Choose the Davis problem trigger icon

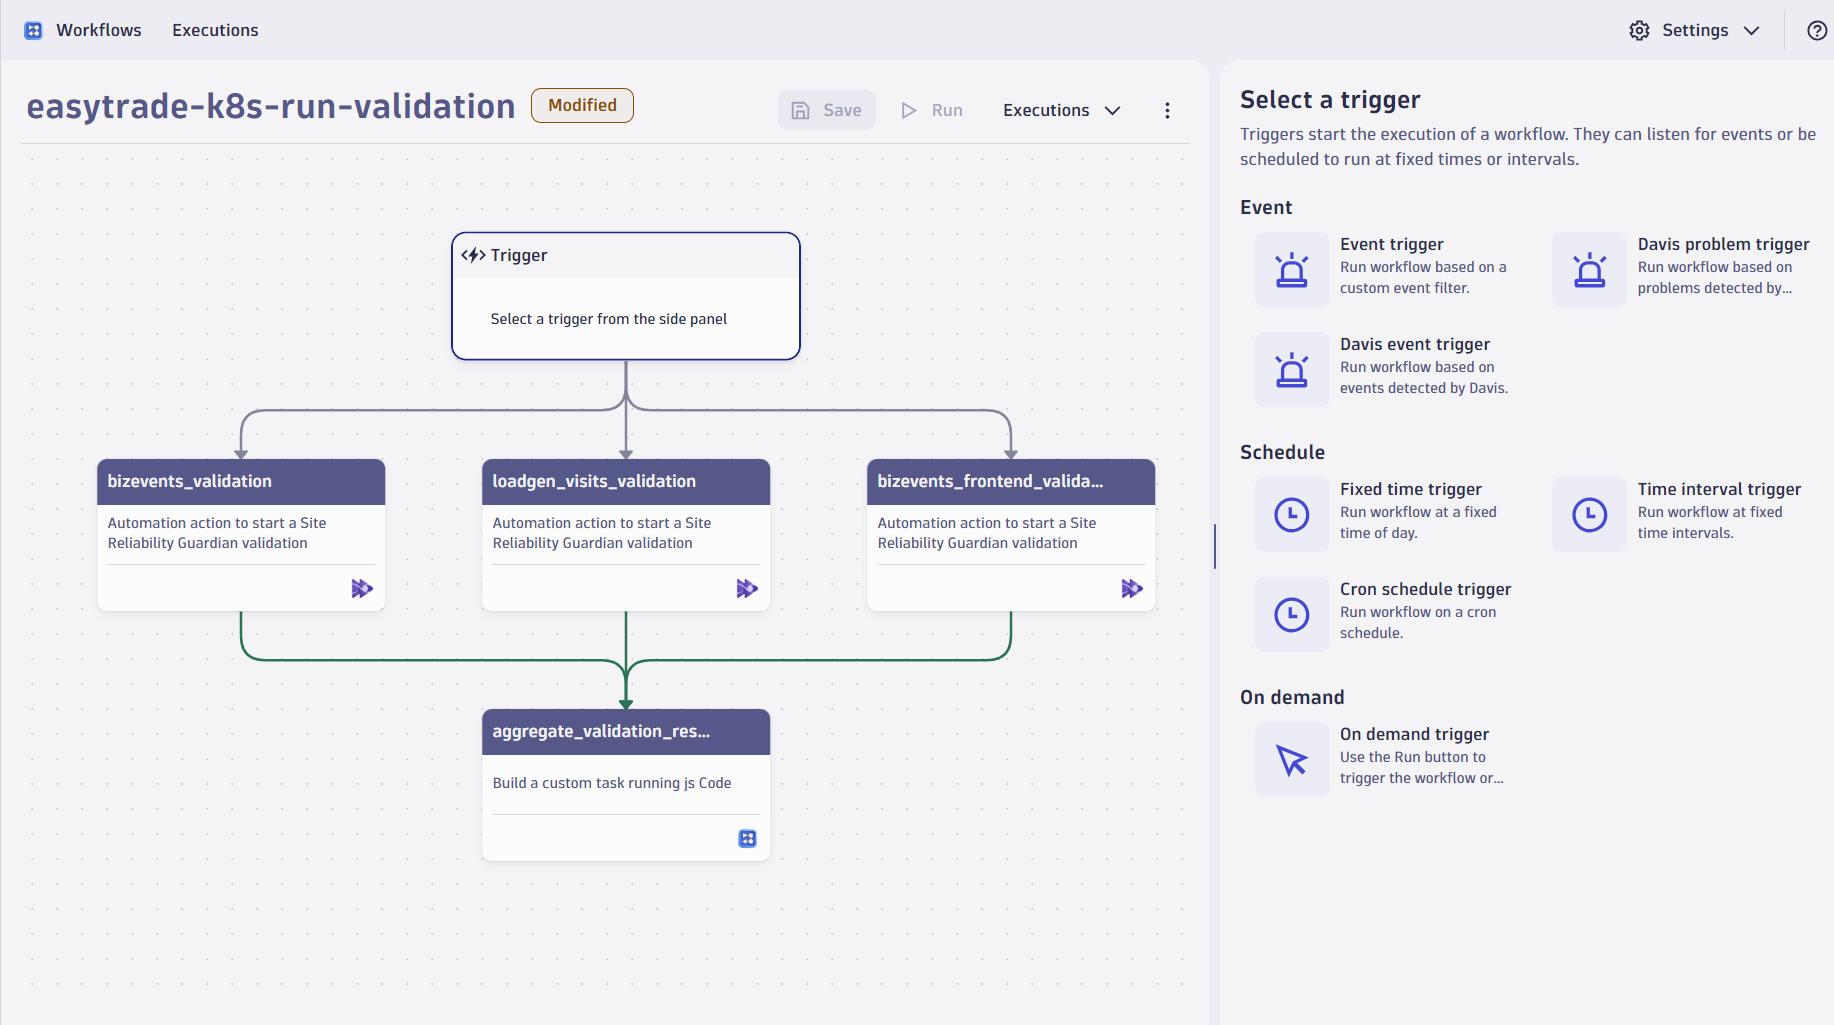[1589, 270]
